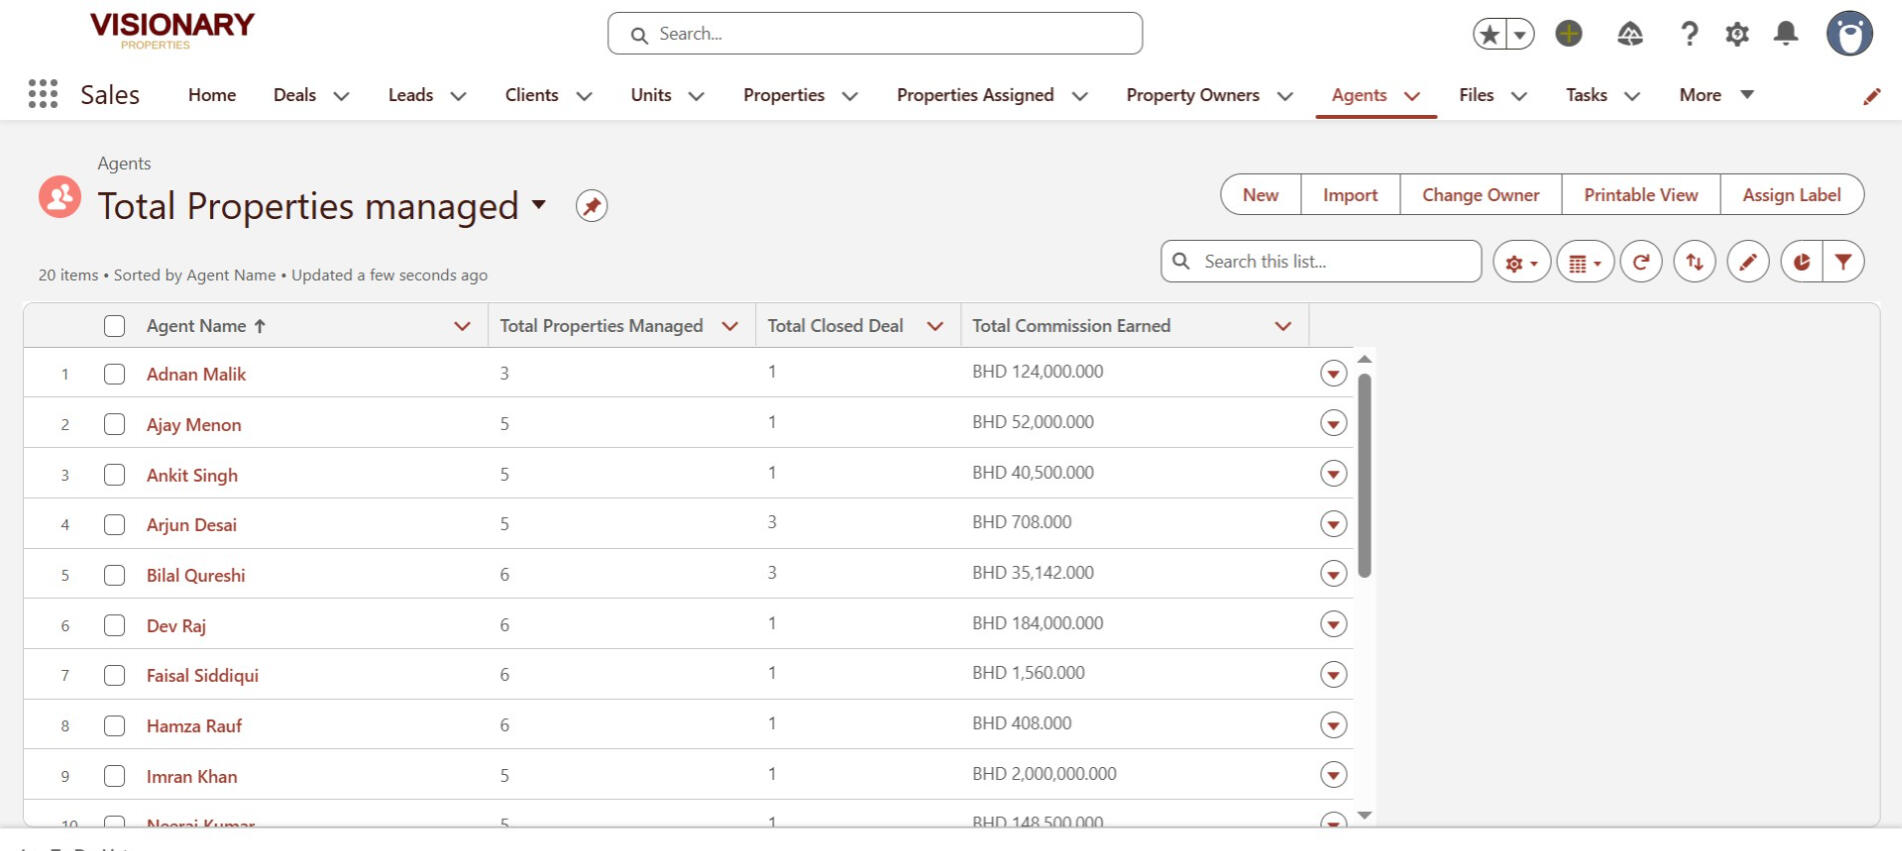This screenshot has width=1902, height=851.
Task: Open Total Closed Deal column menu
Action: [935, 326]
